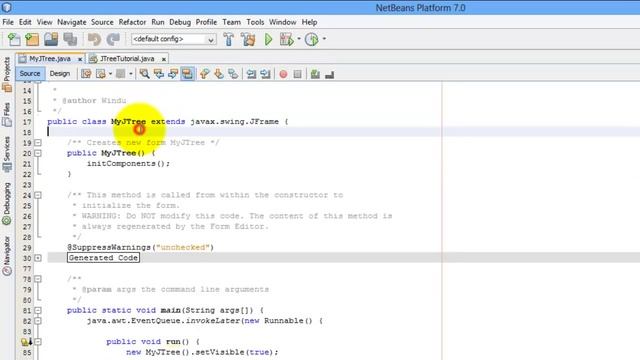The width and height of the screenshot is (640, 360).
Task: Click the Undo arrow icon
Action: 94,39
